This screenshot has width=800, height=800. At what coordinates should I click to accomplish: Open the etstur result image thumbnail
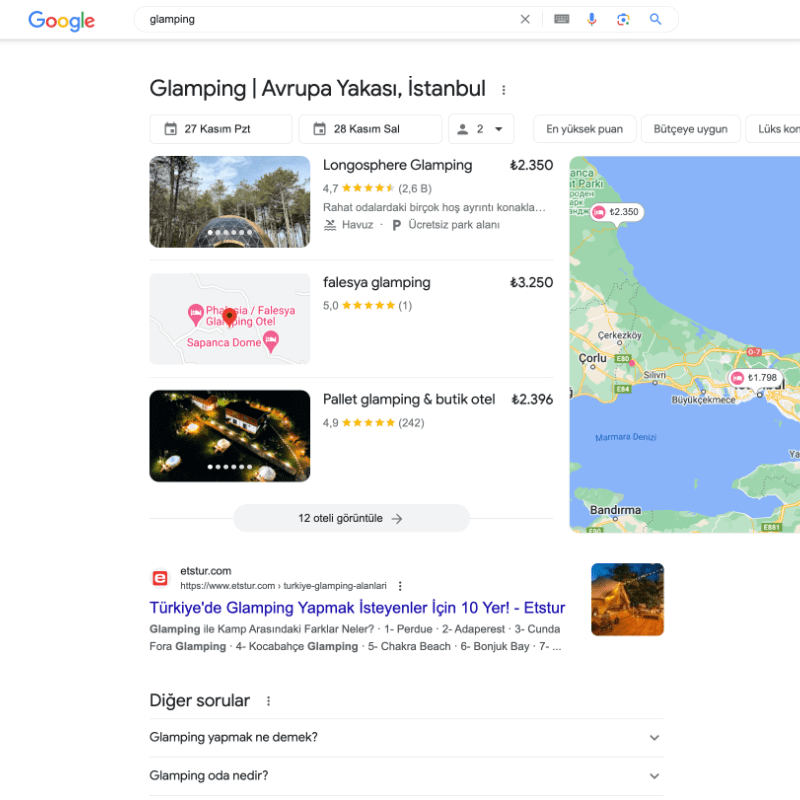[627, 599]
